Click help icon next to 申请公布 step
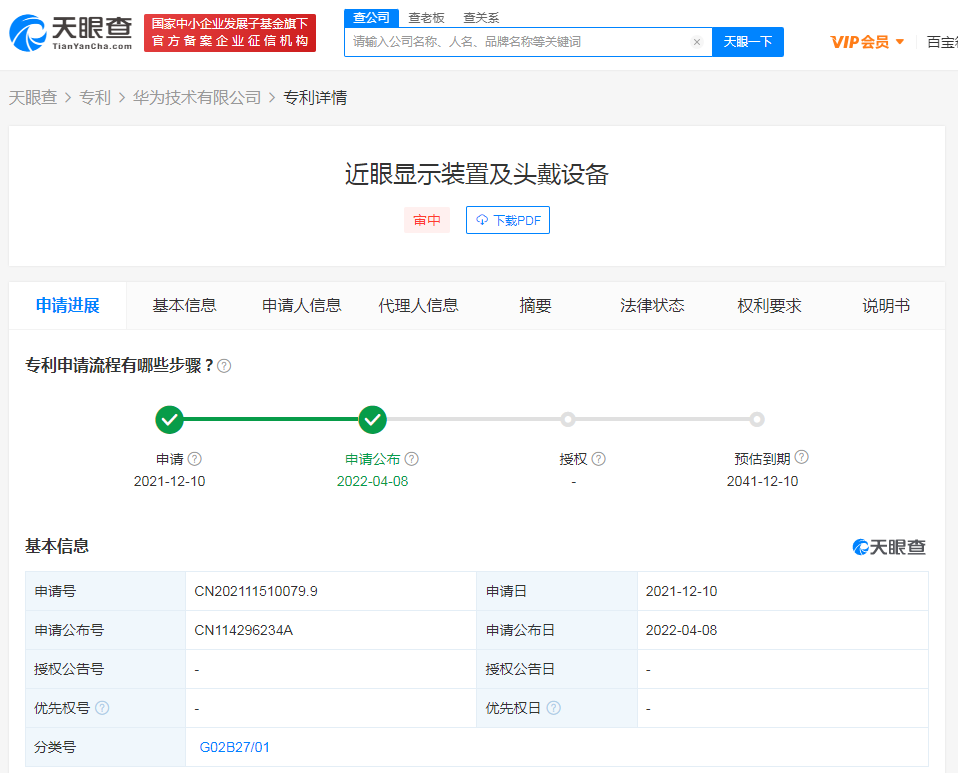 click(412, 459)
